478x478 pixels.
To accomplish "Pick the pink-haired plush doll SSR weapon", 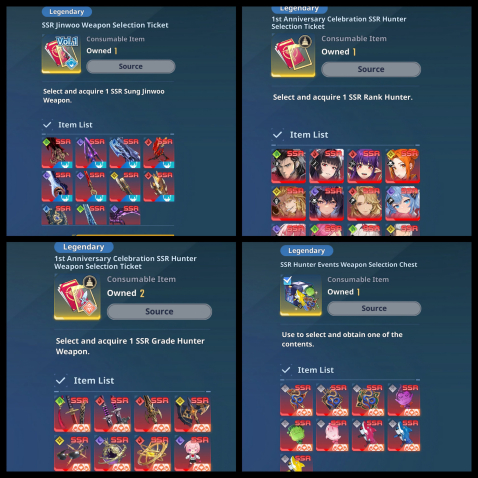I will (x=193, y=453).
